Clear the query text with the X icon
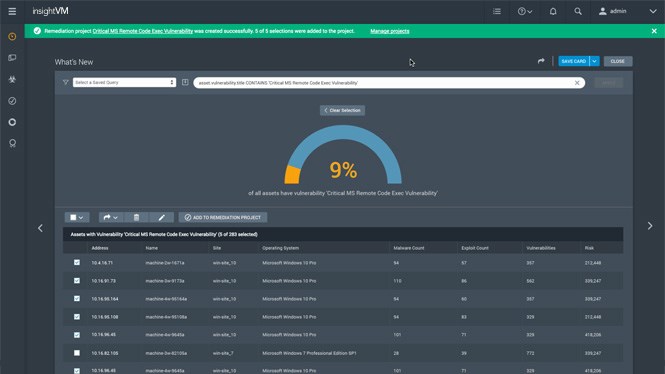The image size is (665, 374). (577, 83)
